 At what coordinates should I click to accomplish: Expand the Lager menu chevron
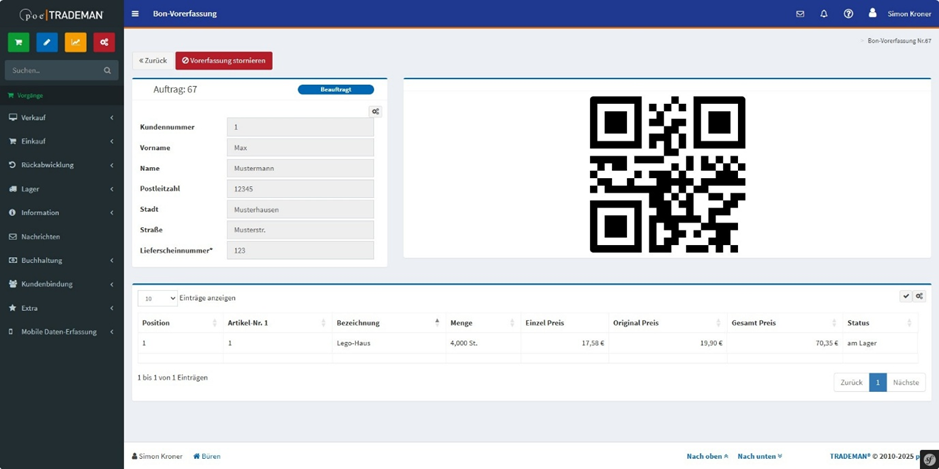pos(112,189)
